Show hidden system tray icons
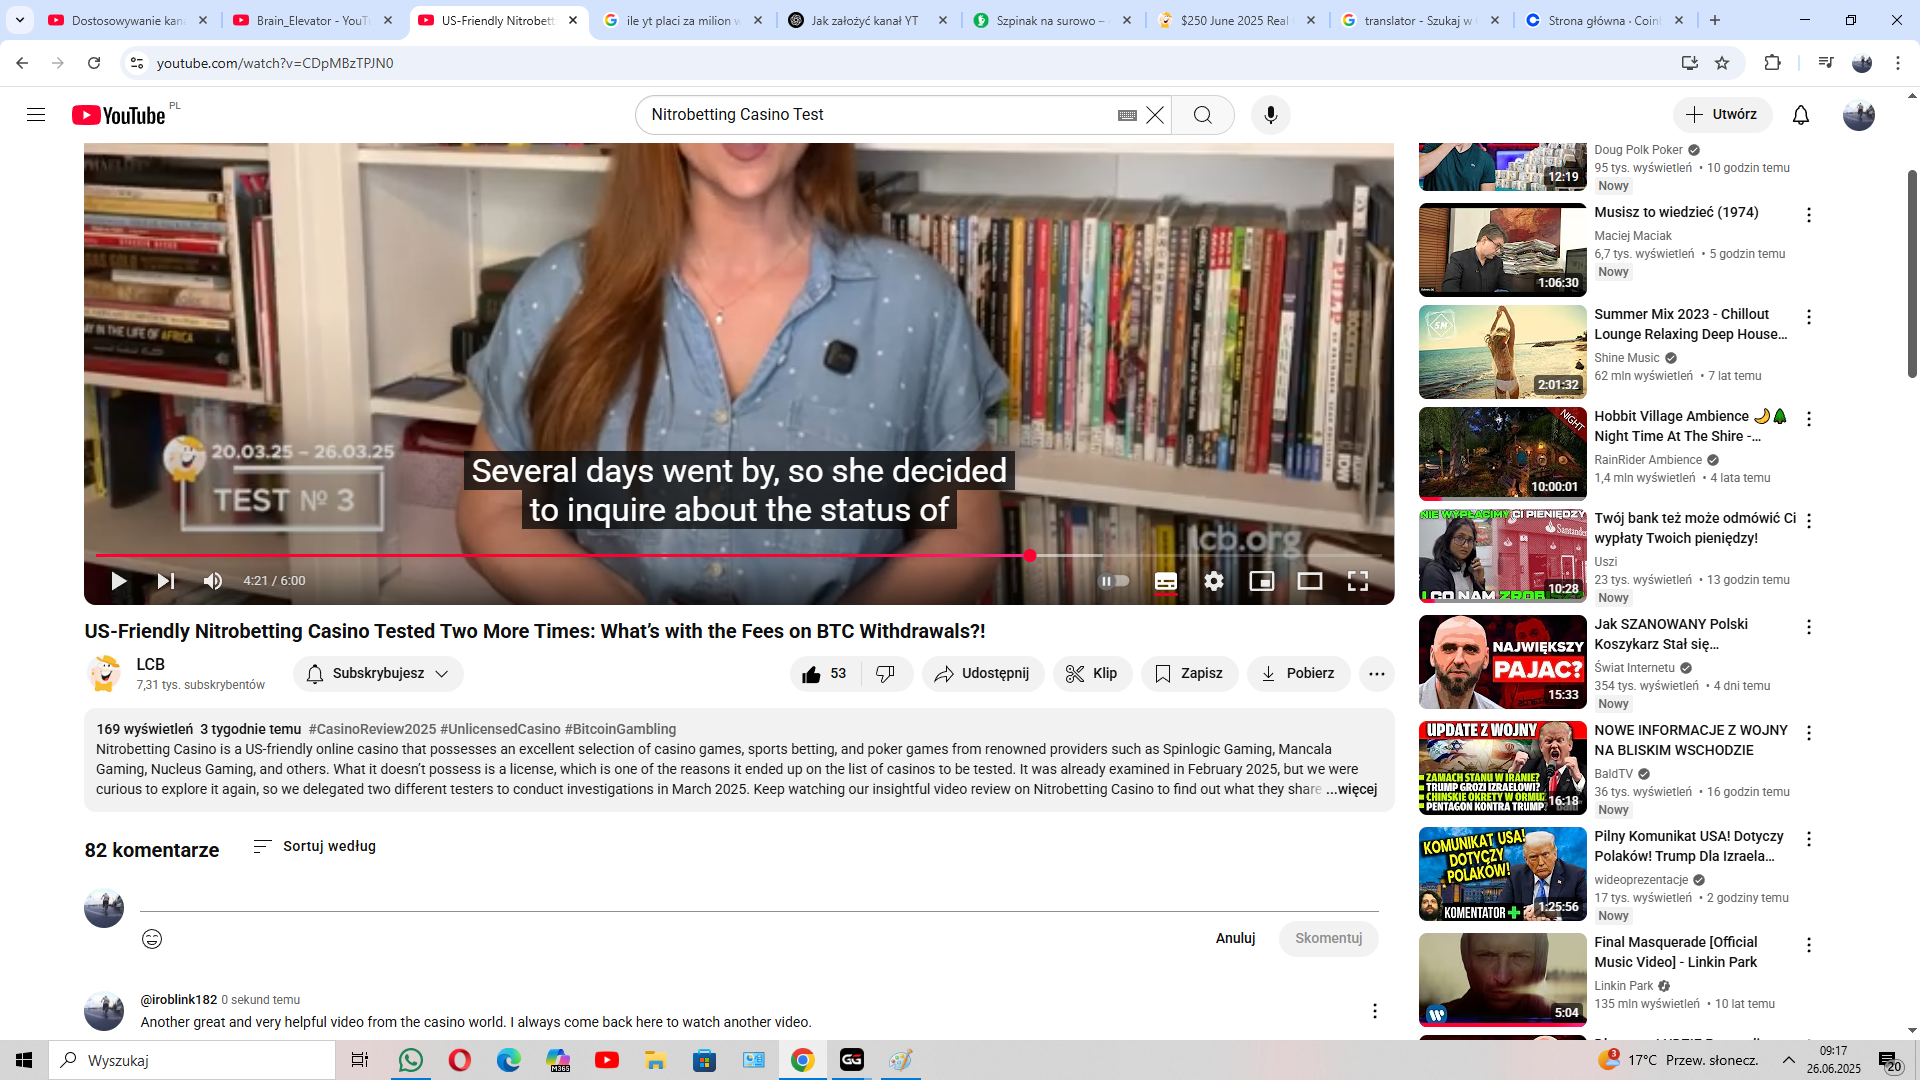This screenshot has width=1920, height=1080. tap(1789, 1060)
